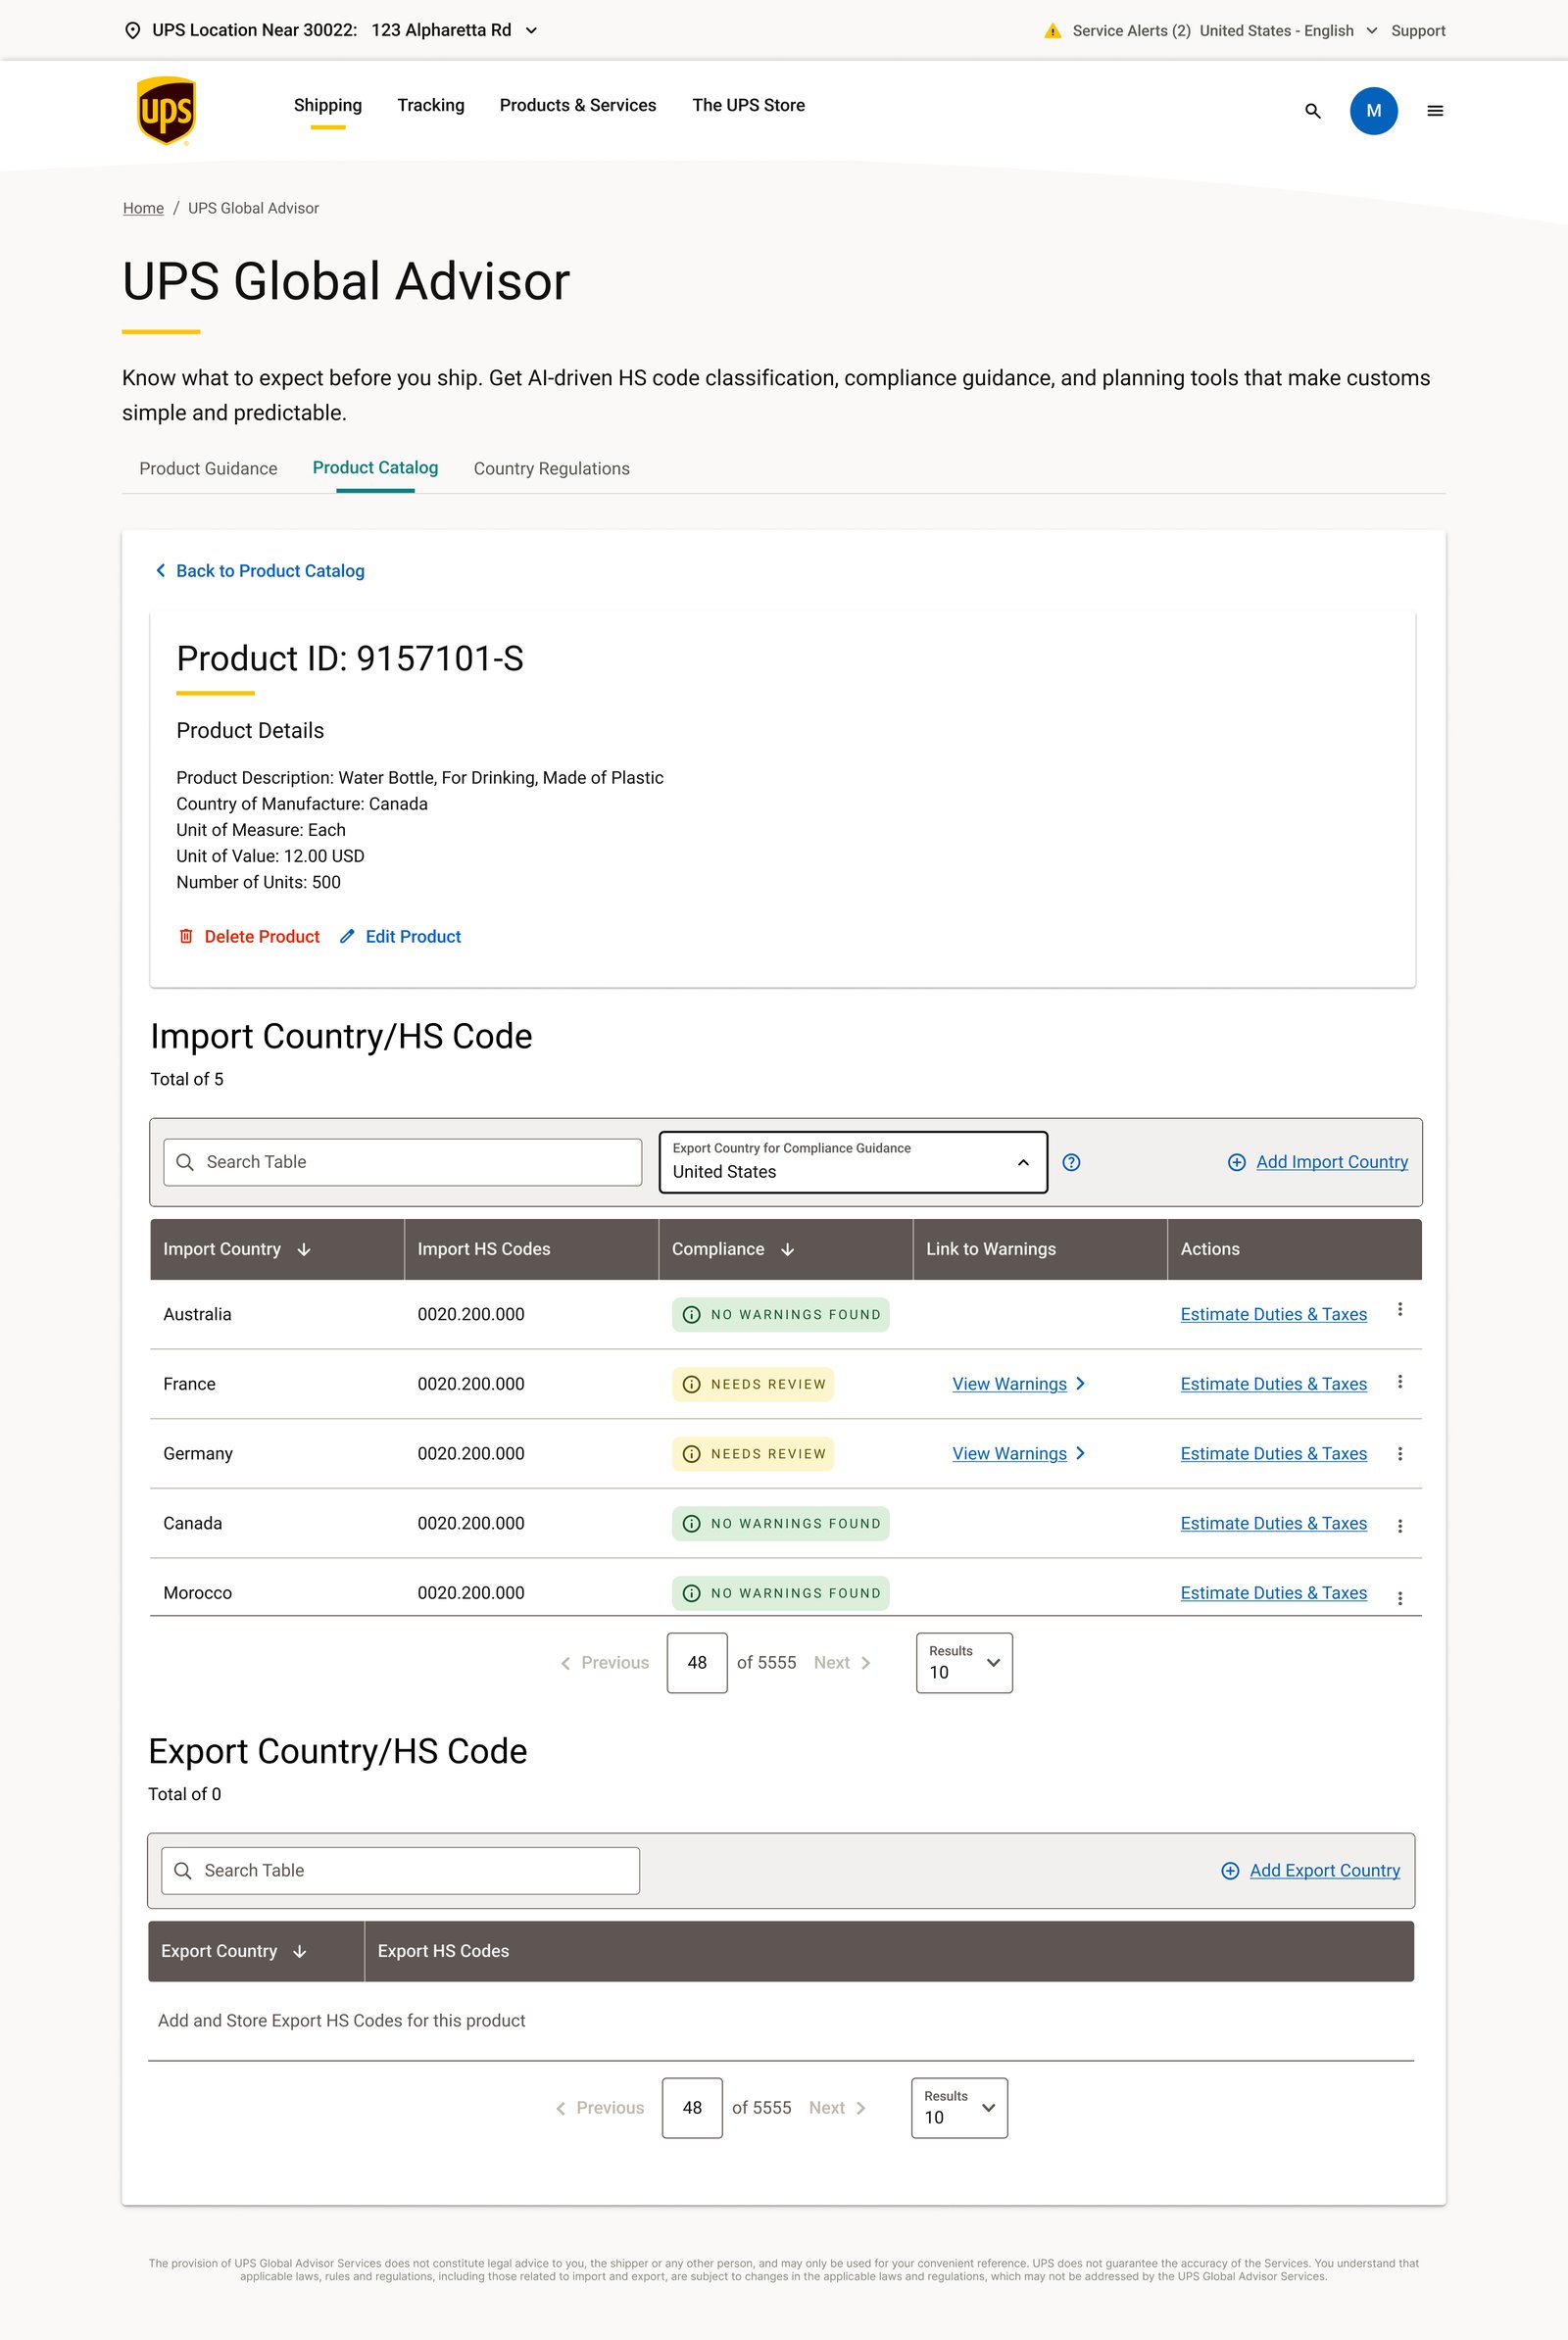Click Estimate Duties & Taxes for Germany
This screenshot has height=2340, width=1568.
pyautogui.click(x=1273, y=1454)
